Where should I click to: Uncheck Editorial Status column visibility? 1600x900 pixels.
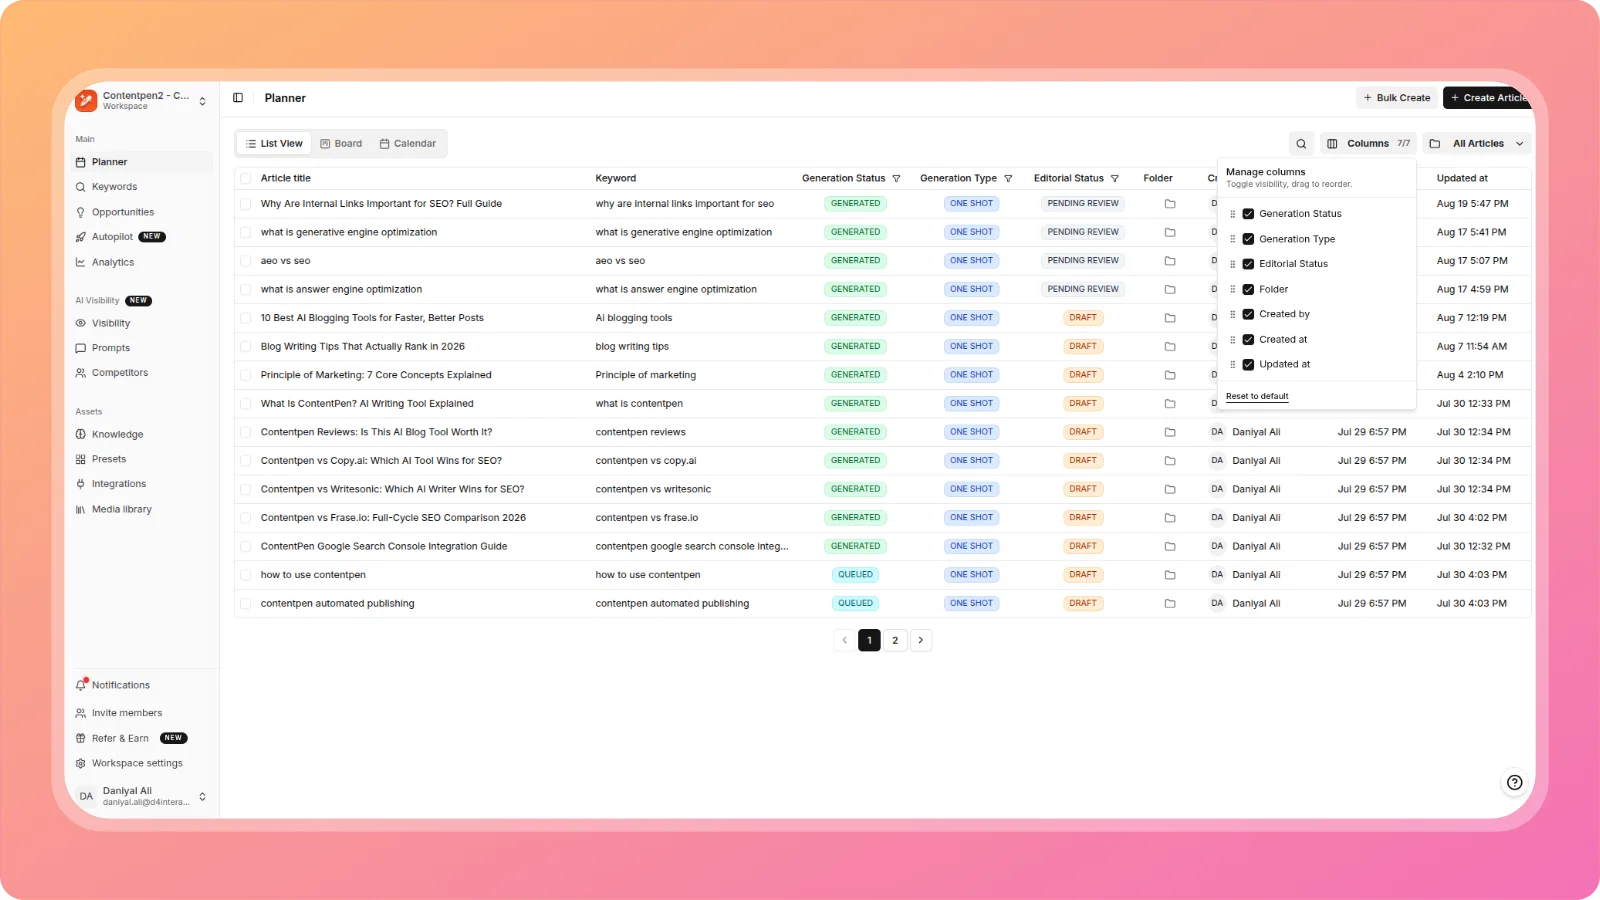(x=1248, y=265)
